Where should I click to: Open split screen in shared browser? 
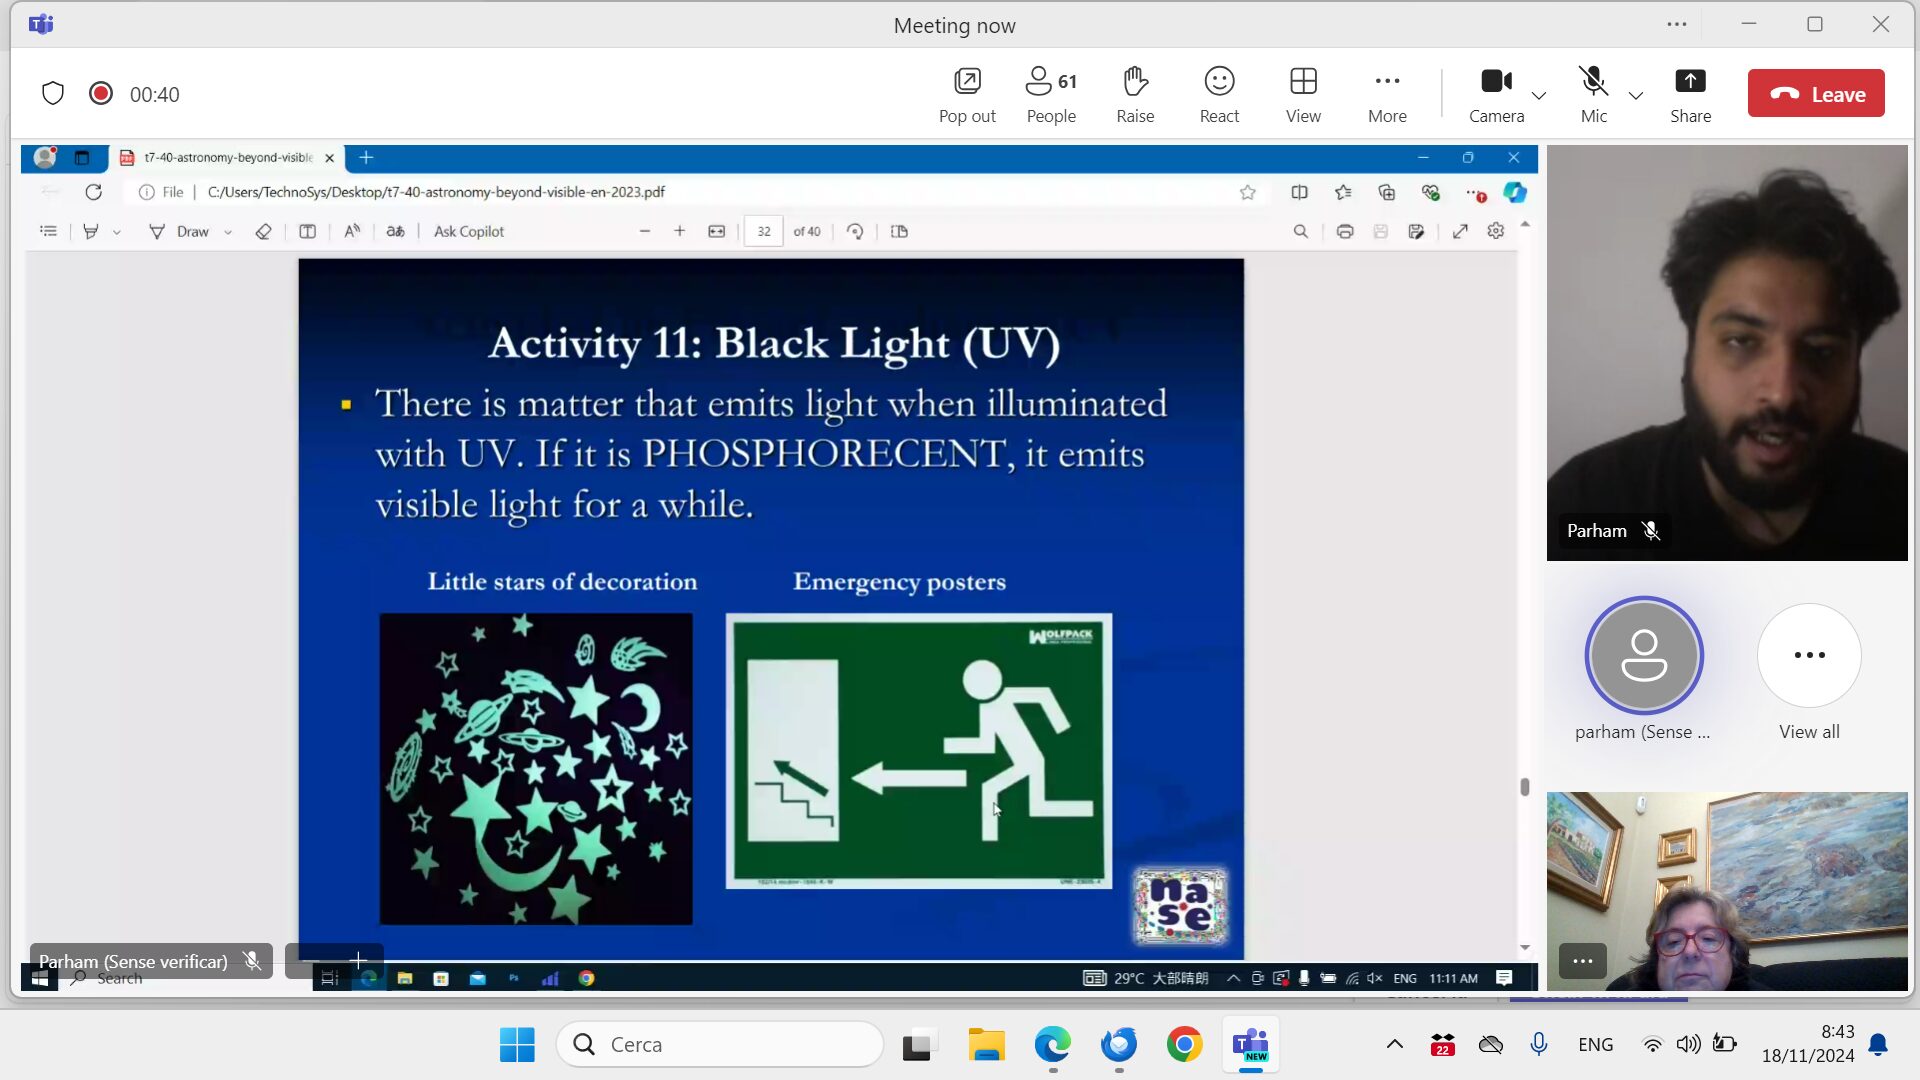(x=1299, y=192)
